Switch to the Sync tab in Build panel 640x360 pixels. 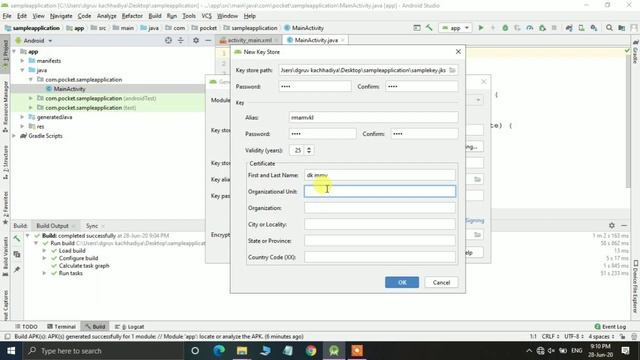click(92, 226)
